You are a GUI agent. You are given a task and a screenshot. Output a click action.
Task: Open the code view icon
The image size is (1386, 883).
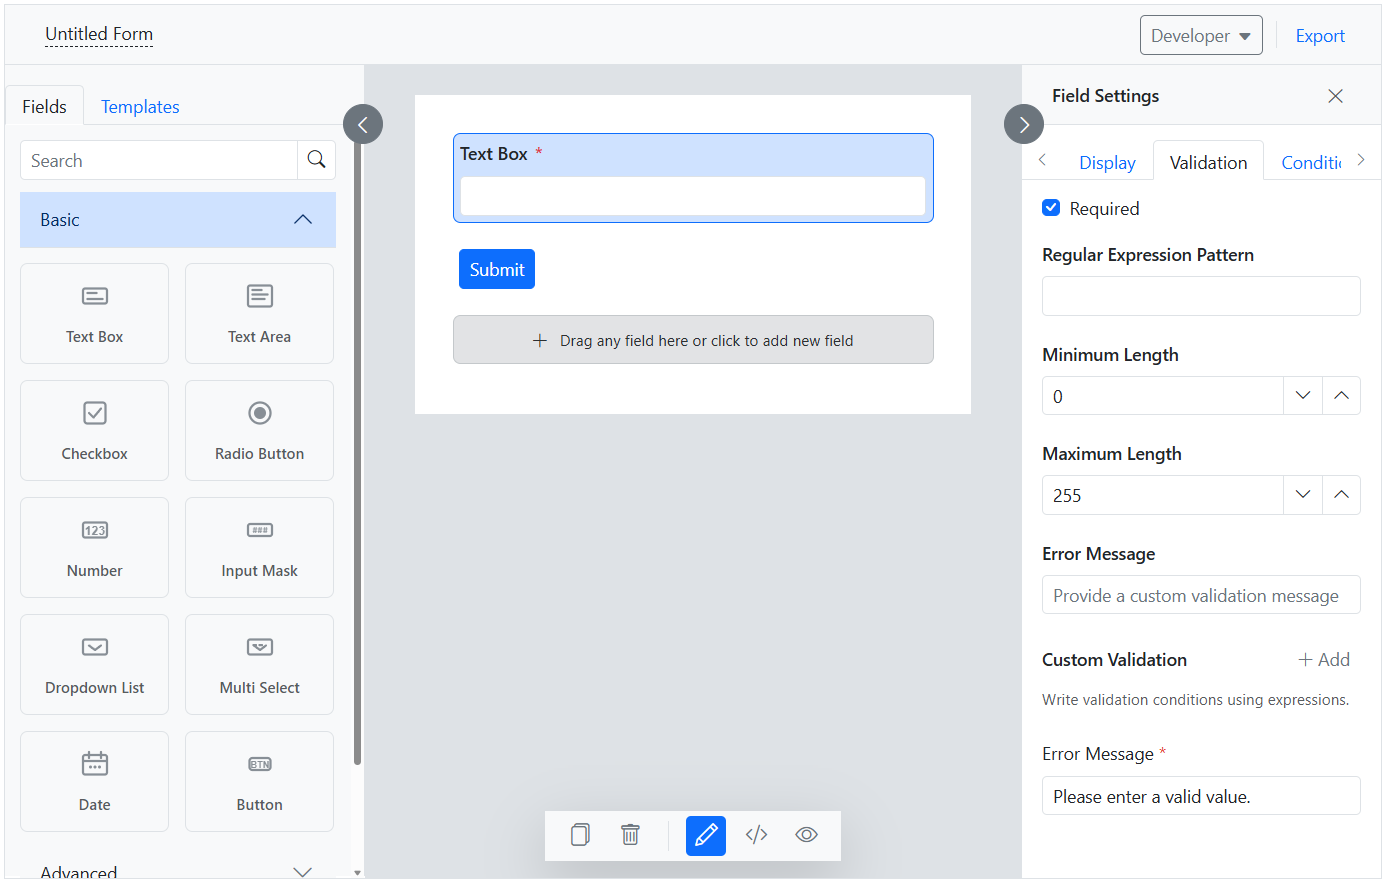756,835
